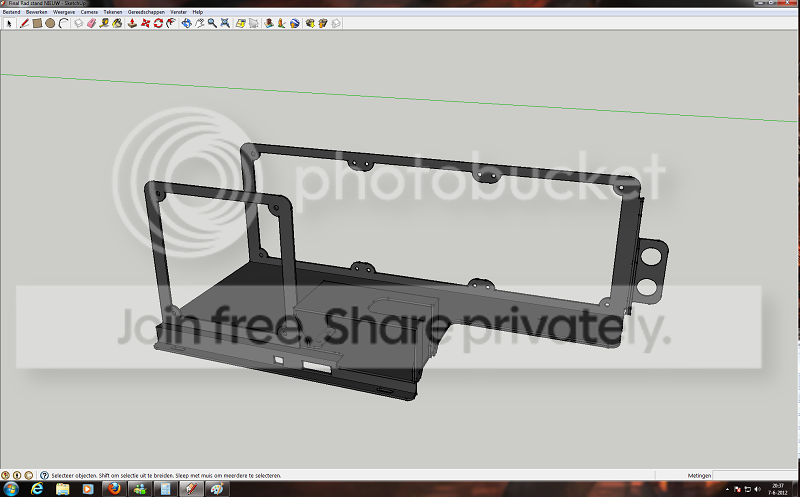Click the last greyed toolbar icon

336,23
